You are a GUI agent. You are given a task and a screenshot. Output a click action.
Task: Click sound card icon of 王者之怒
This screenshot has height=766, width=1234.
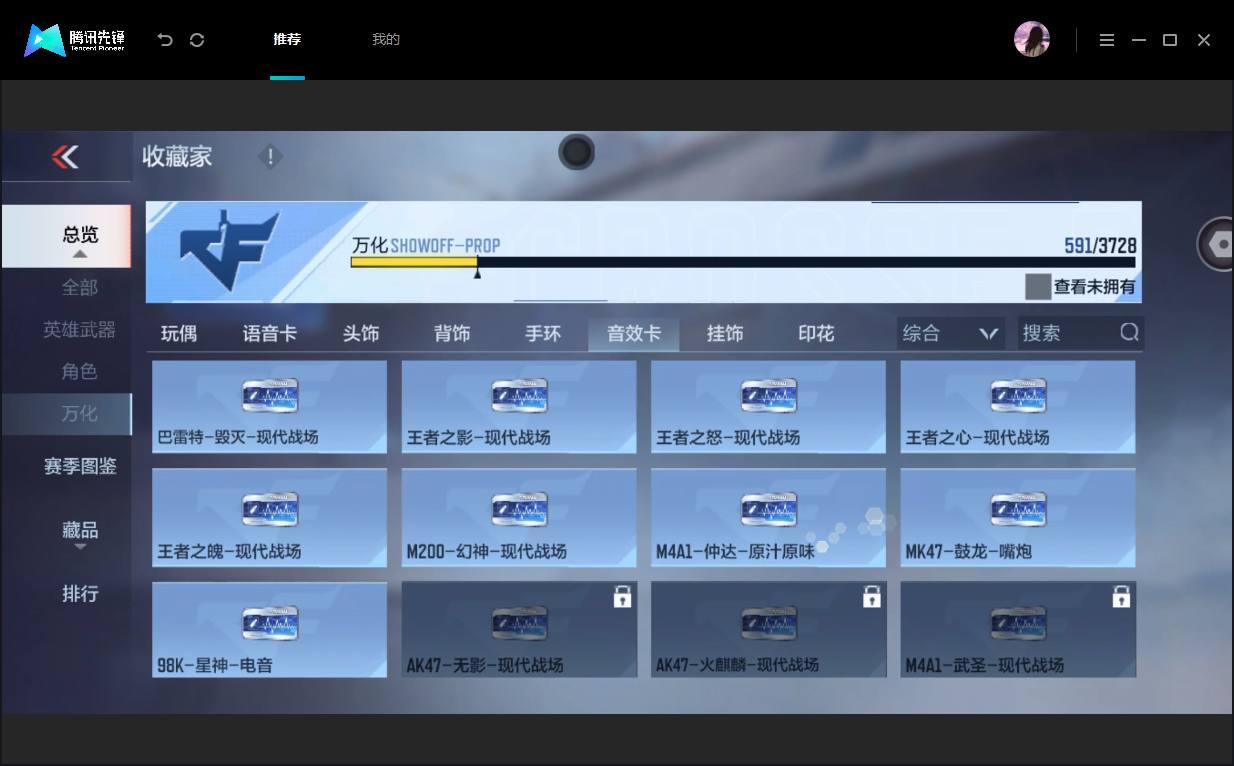[769, 396]
